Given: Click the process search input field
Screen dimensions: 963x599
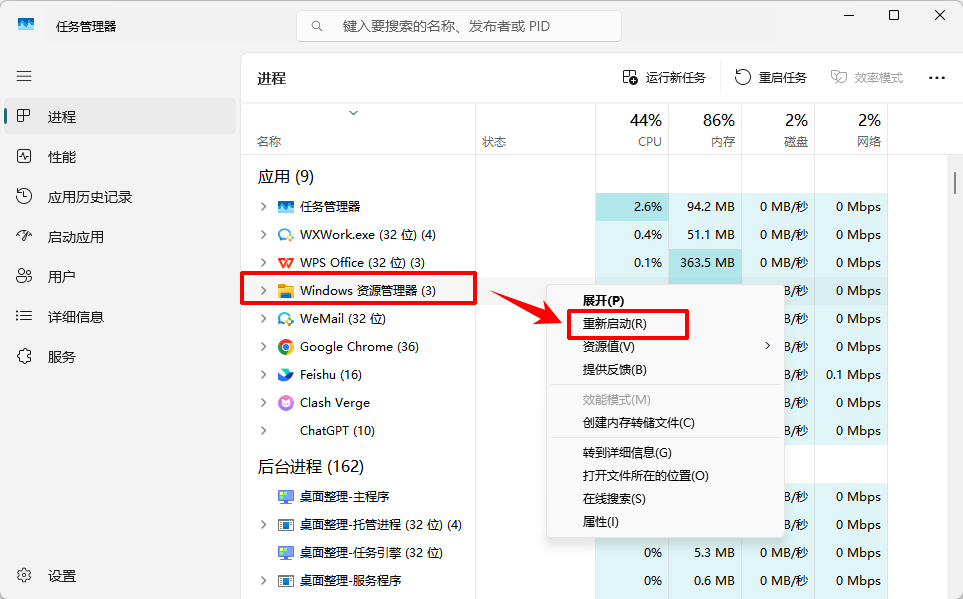Looking at the screenshot, I should coord(459,26).
